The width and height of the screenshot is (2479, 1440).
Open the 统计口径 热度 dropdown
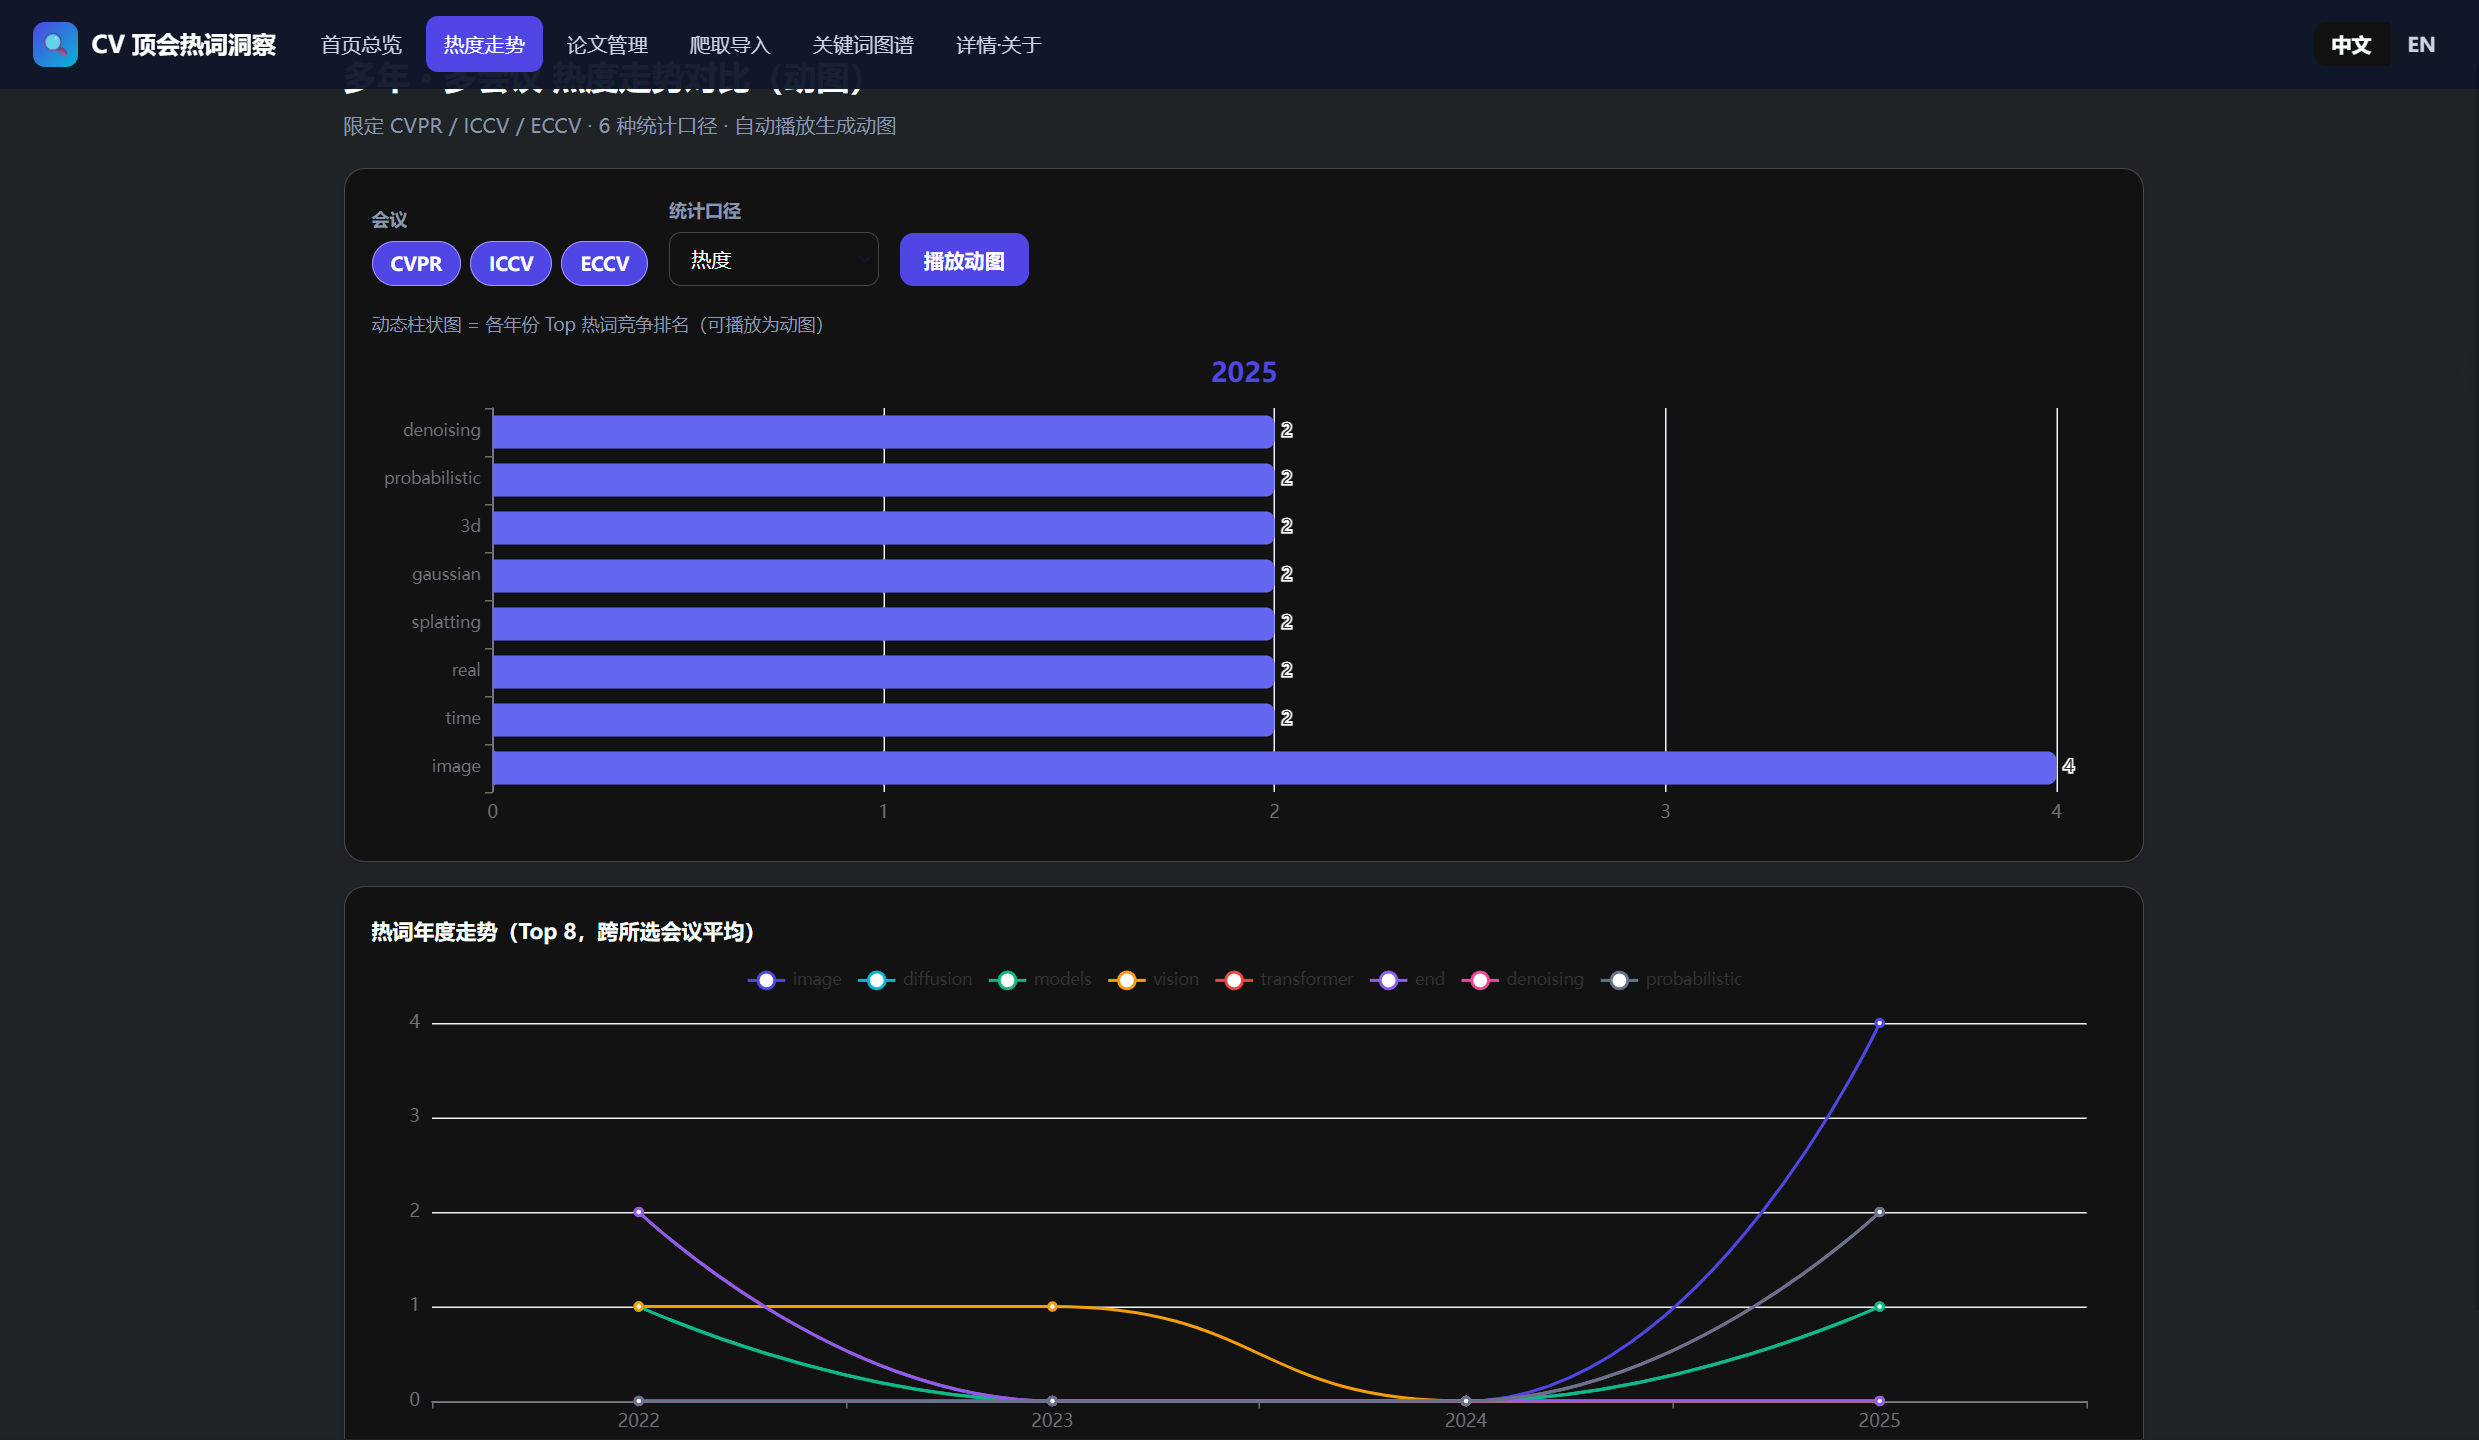coord(774,260)
